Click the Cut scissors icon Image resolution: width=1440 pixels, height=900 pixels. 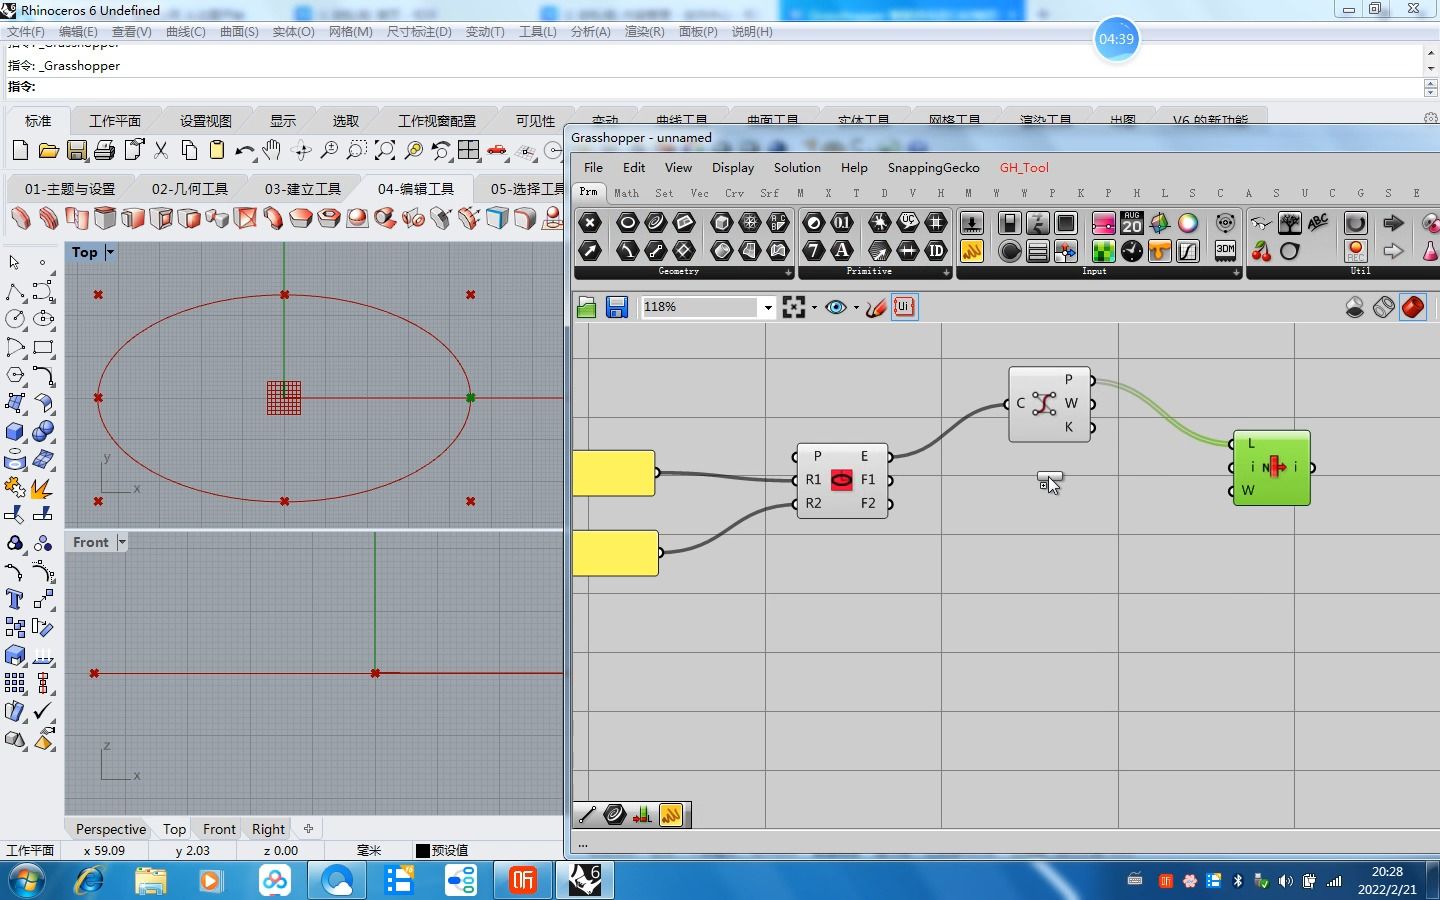click(161, 151)
